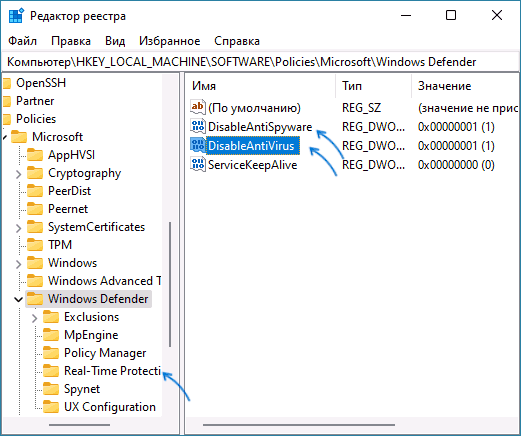
Task: Click the TPM folder icon
Action: pyautogui.click(x=35, y=245)
